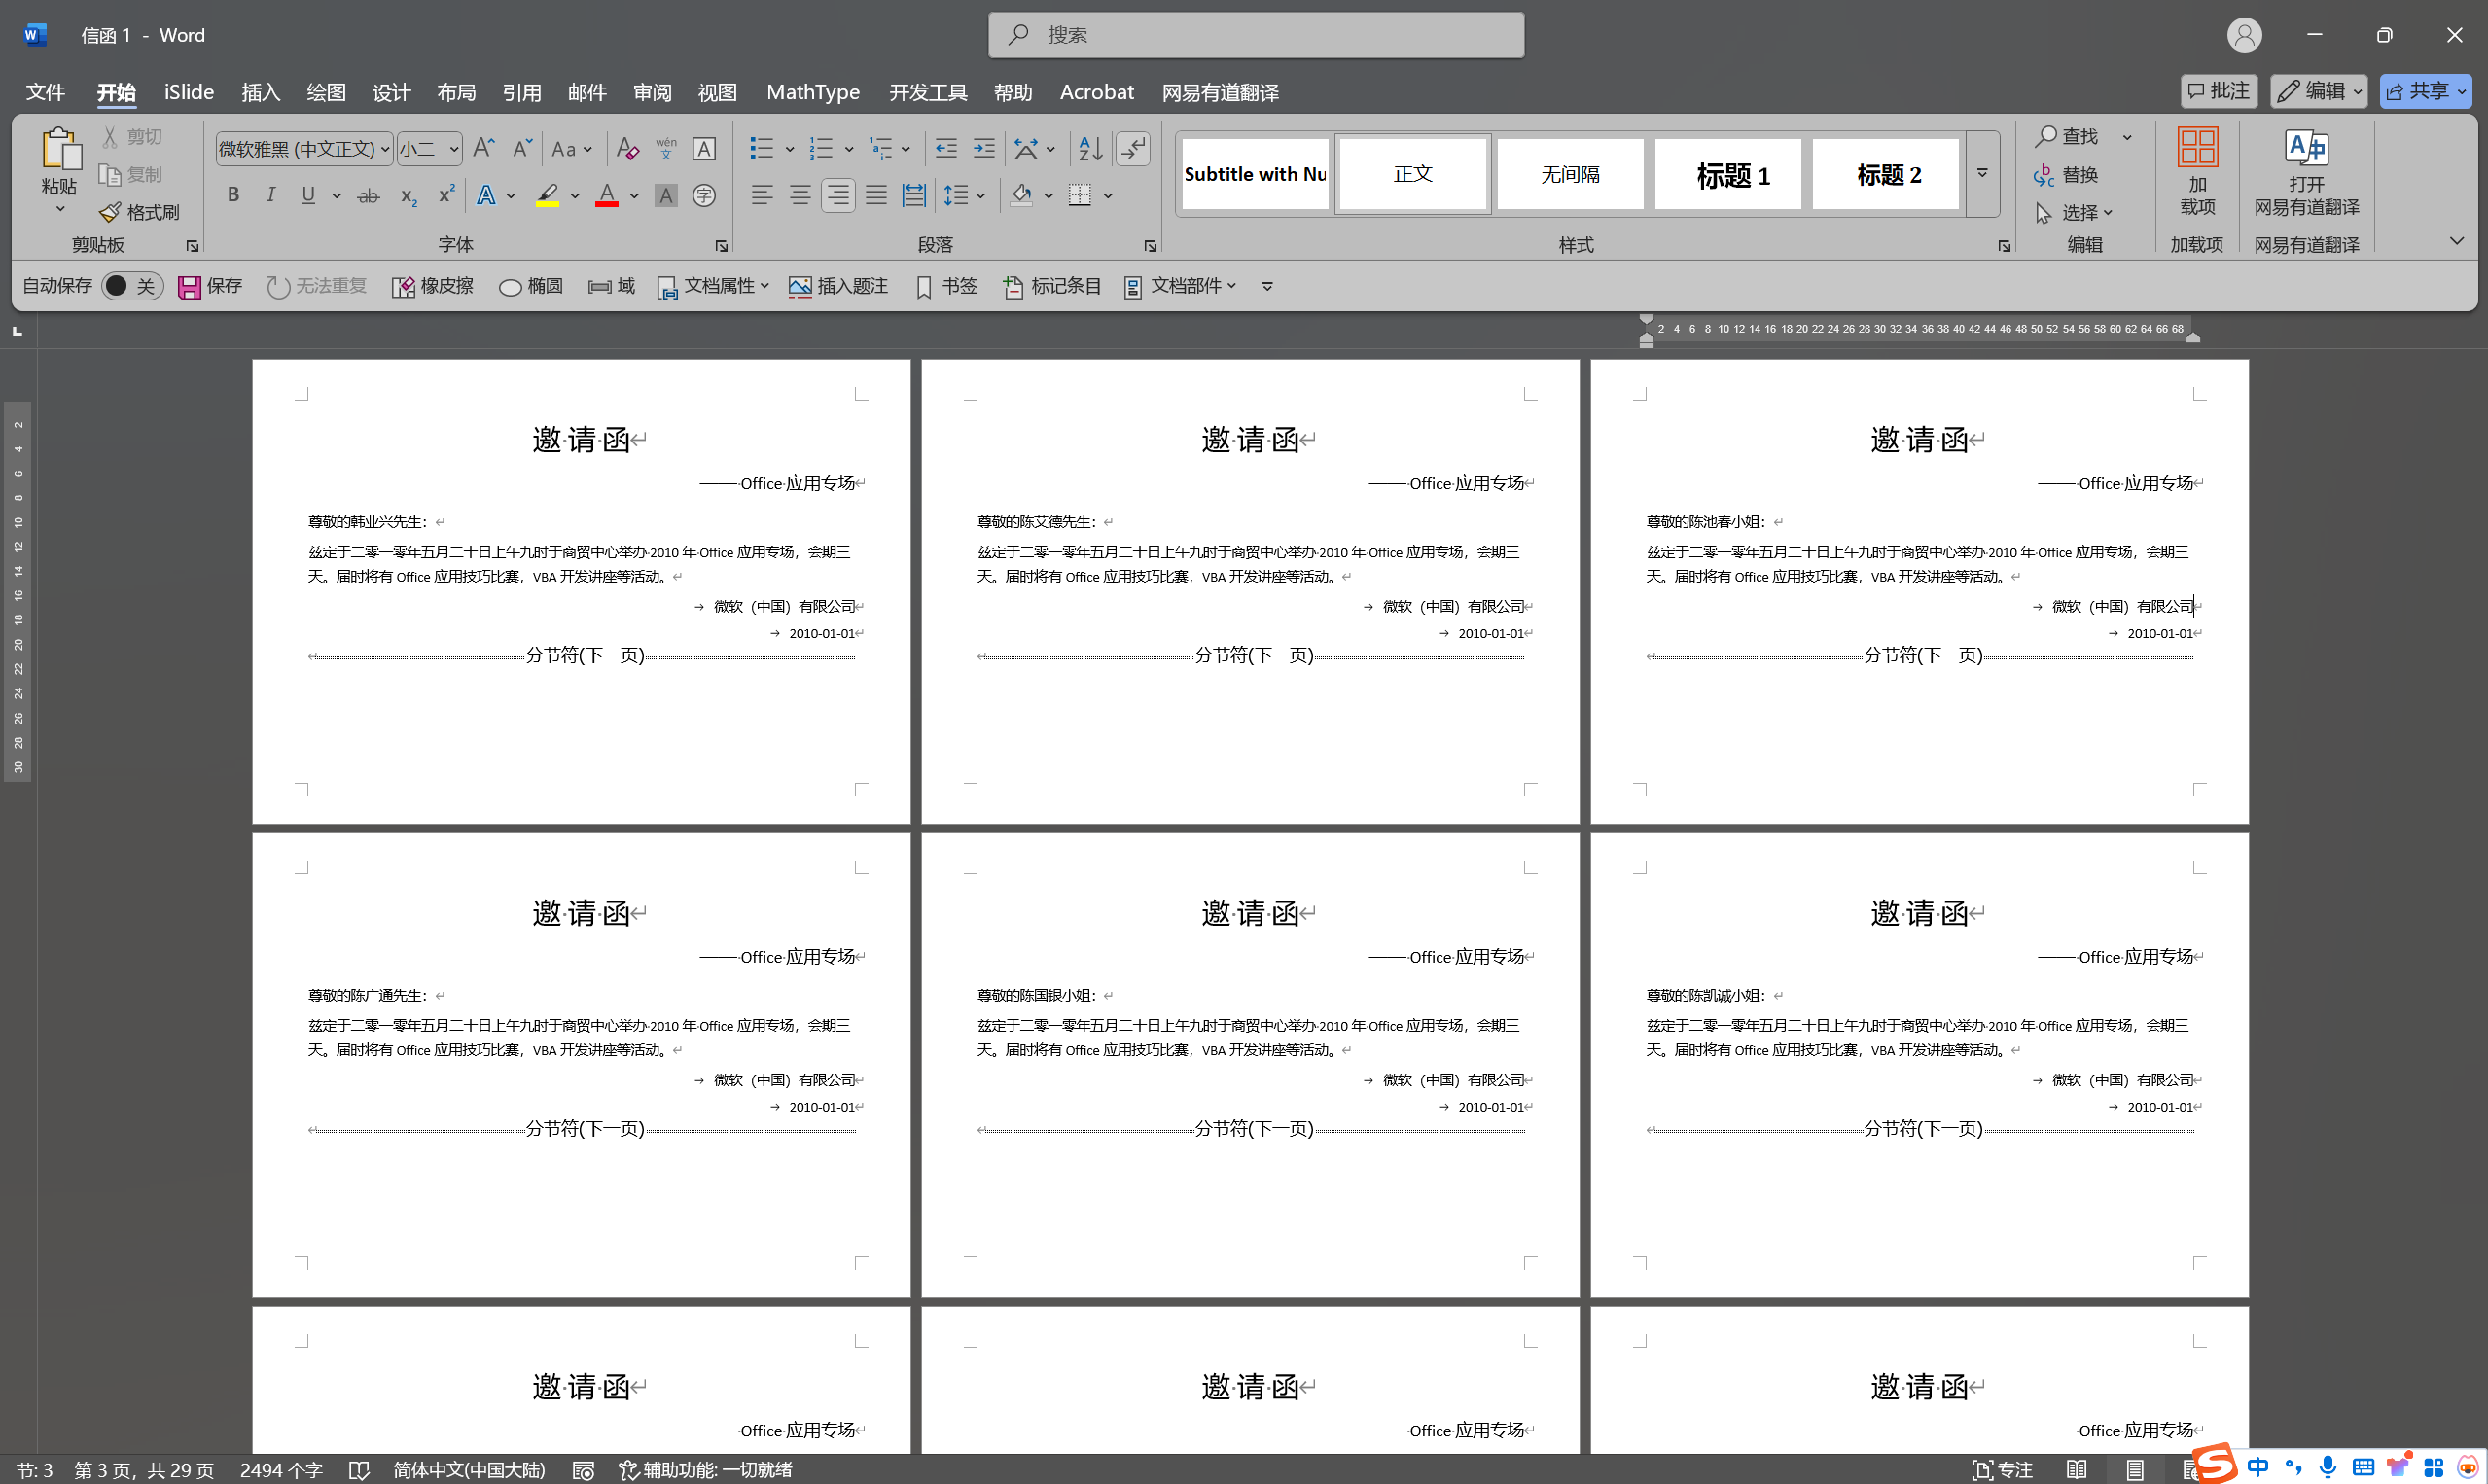The image size is (2488, 1484).
Task: Open the File (文件) tab
Action: (x=45, y=92)
